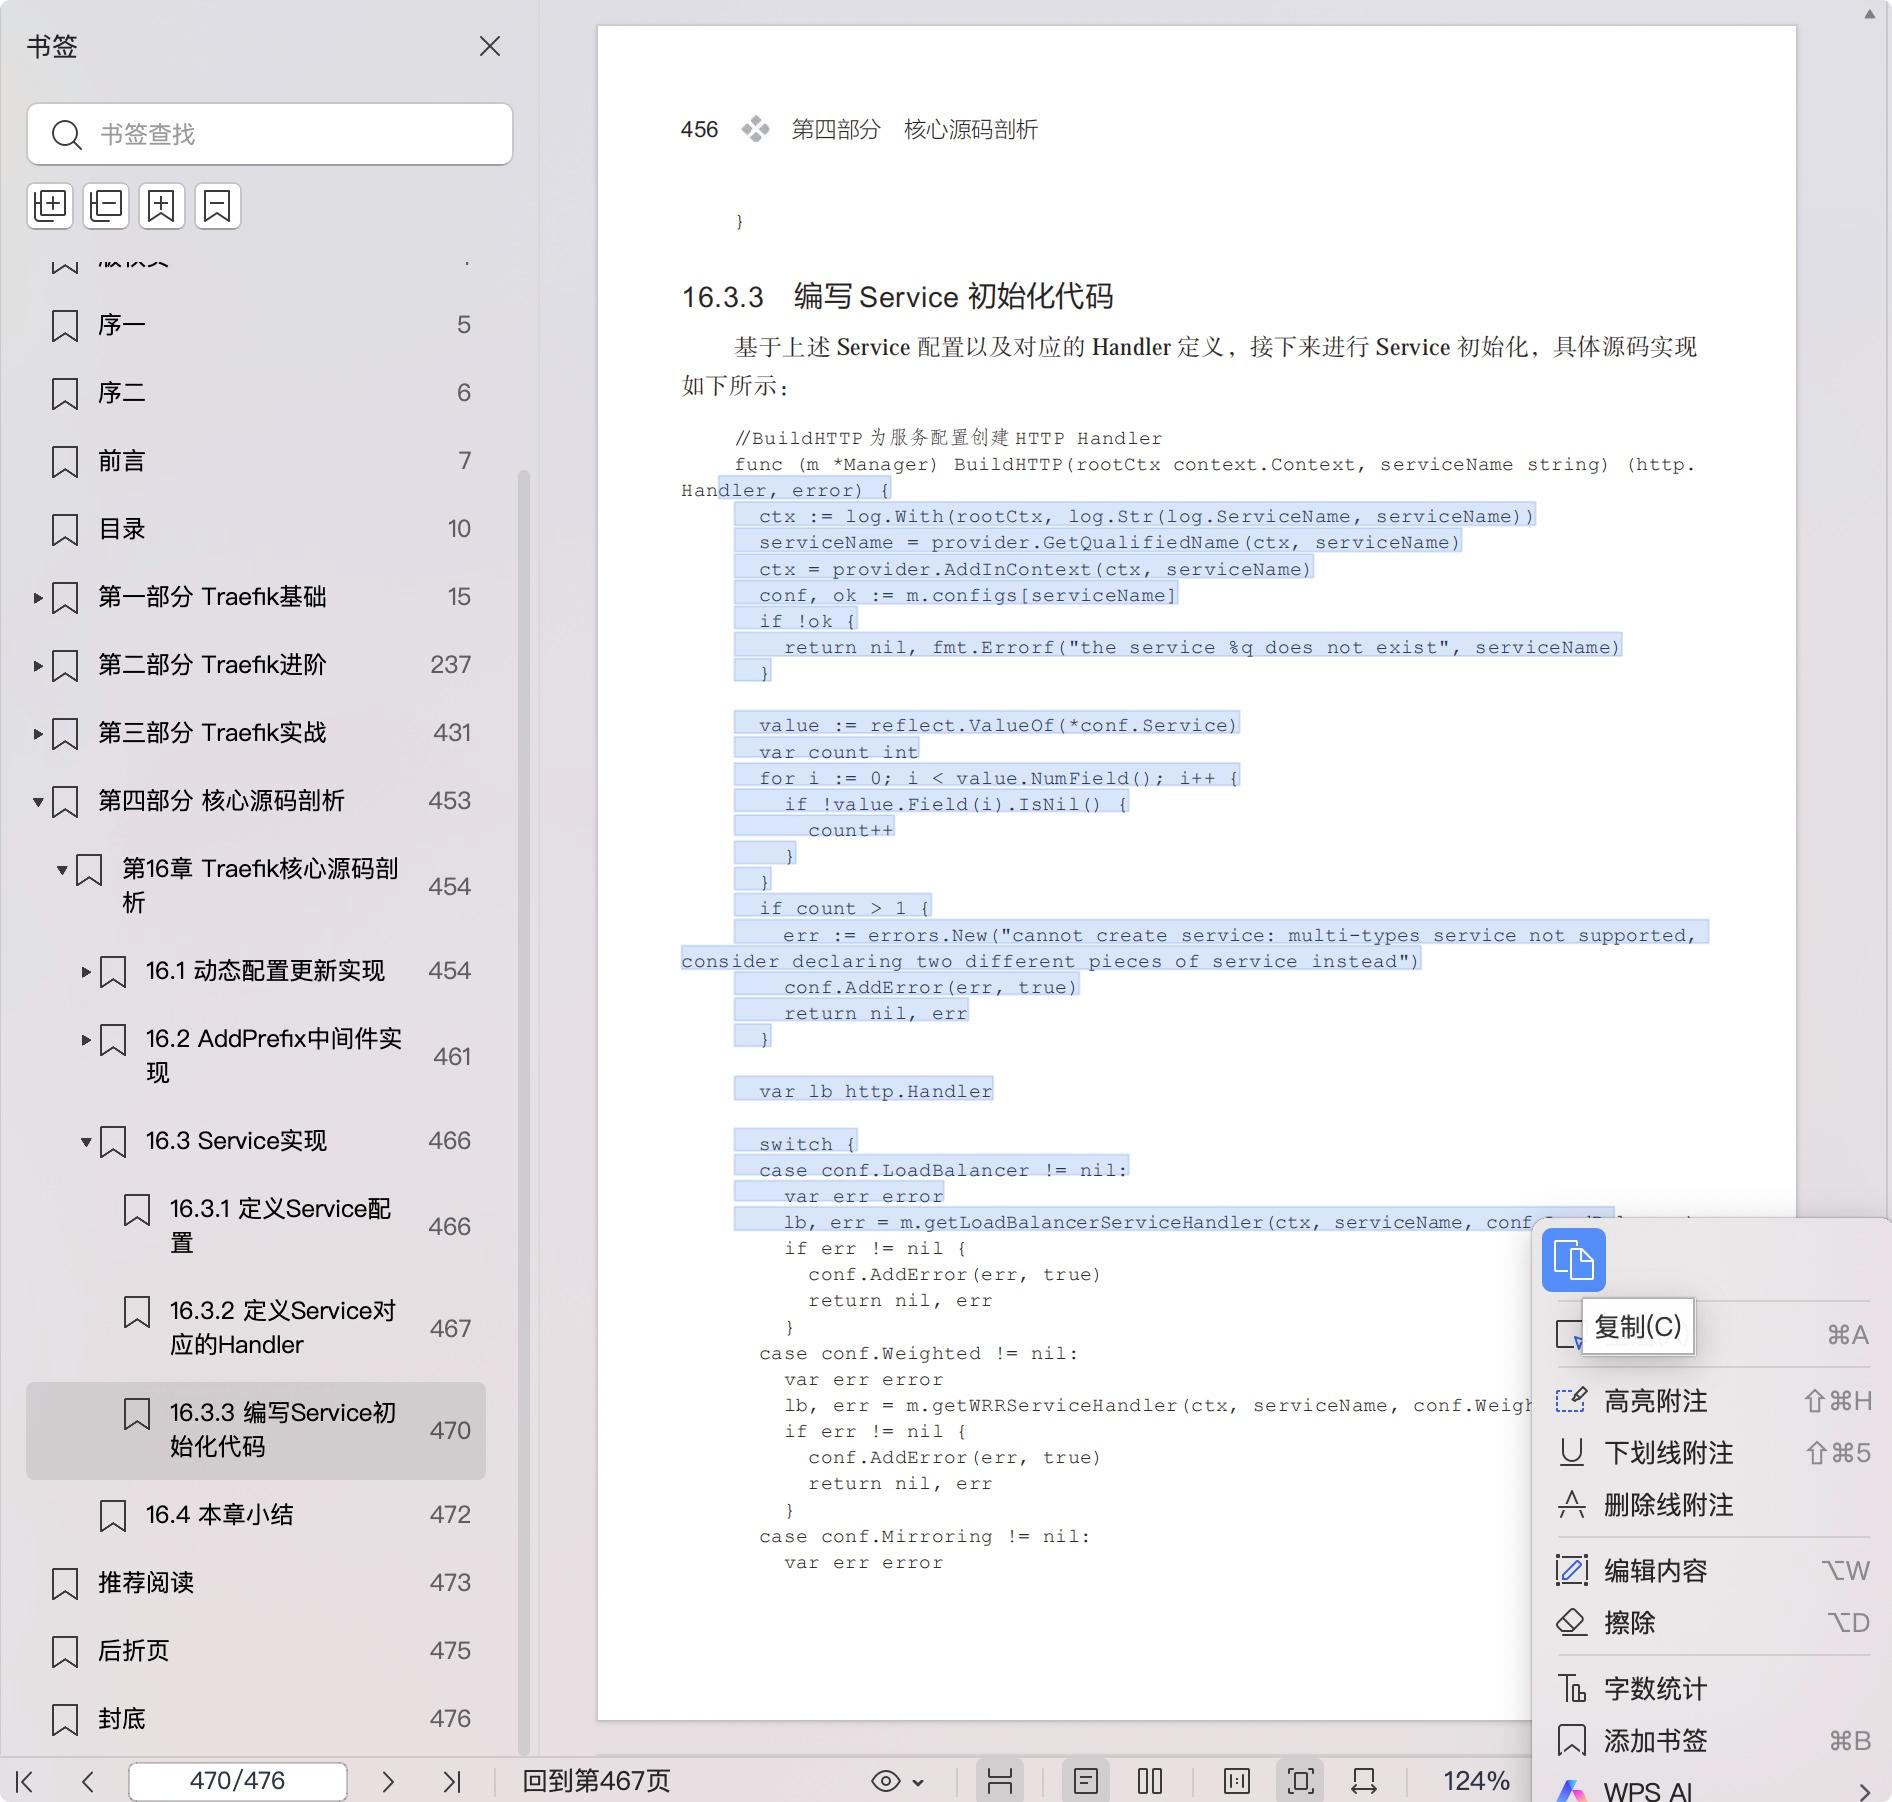Click the add bookmark icon in sidebar toolbar
The height and width of the screenshot is (1802, 1892).
tap(161, 206)
